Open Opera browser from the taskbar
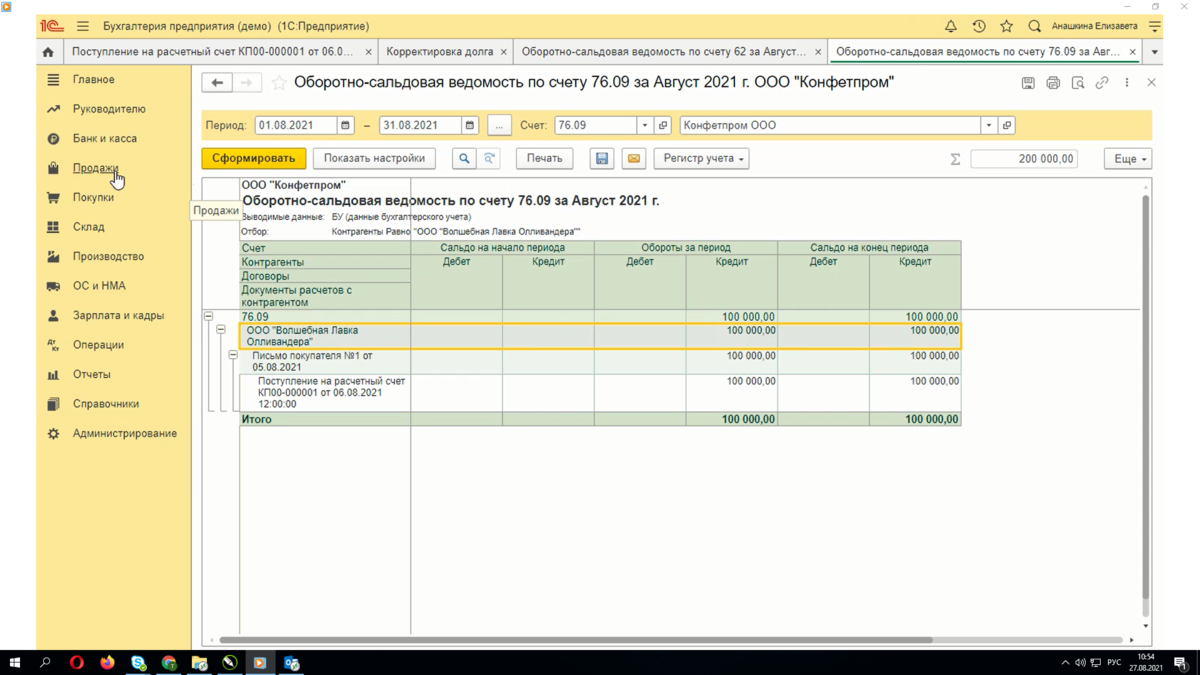 tap(76, 662)
